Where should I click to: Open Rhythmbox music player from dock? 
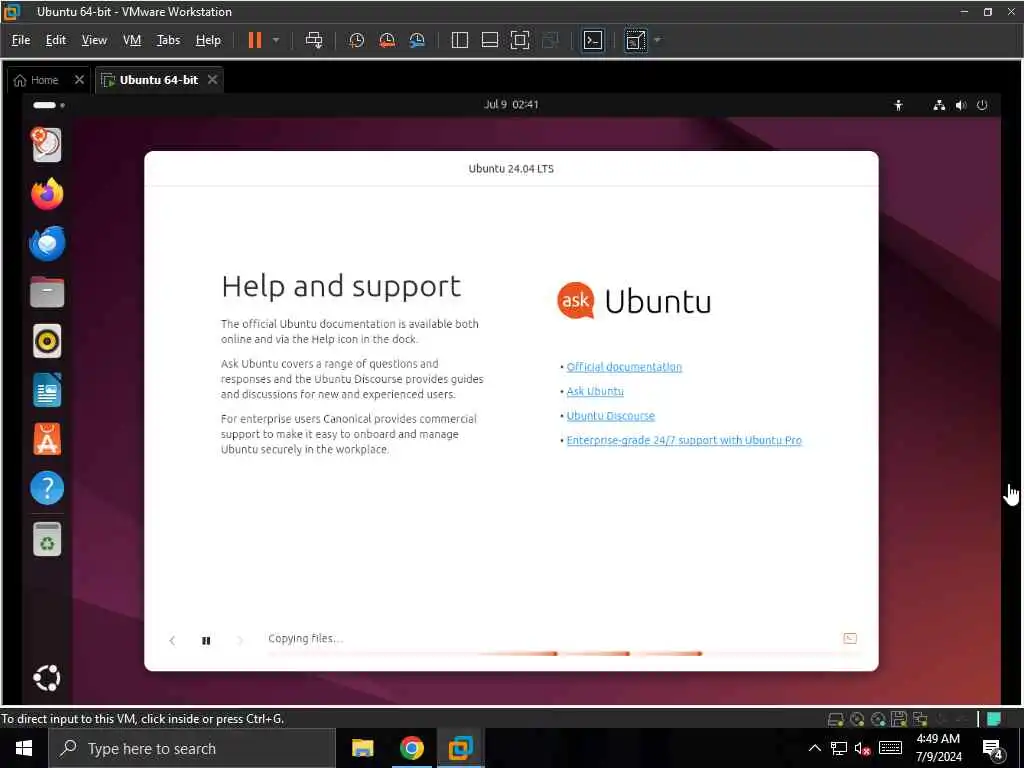[x=47, y=341]
